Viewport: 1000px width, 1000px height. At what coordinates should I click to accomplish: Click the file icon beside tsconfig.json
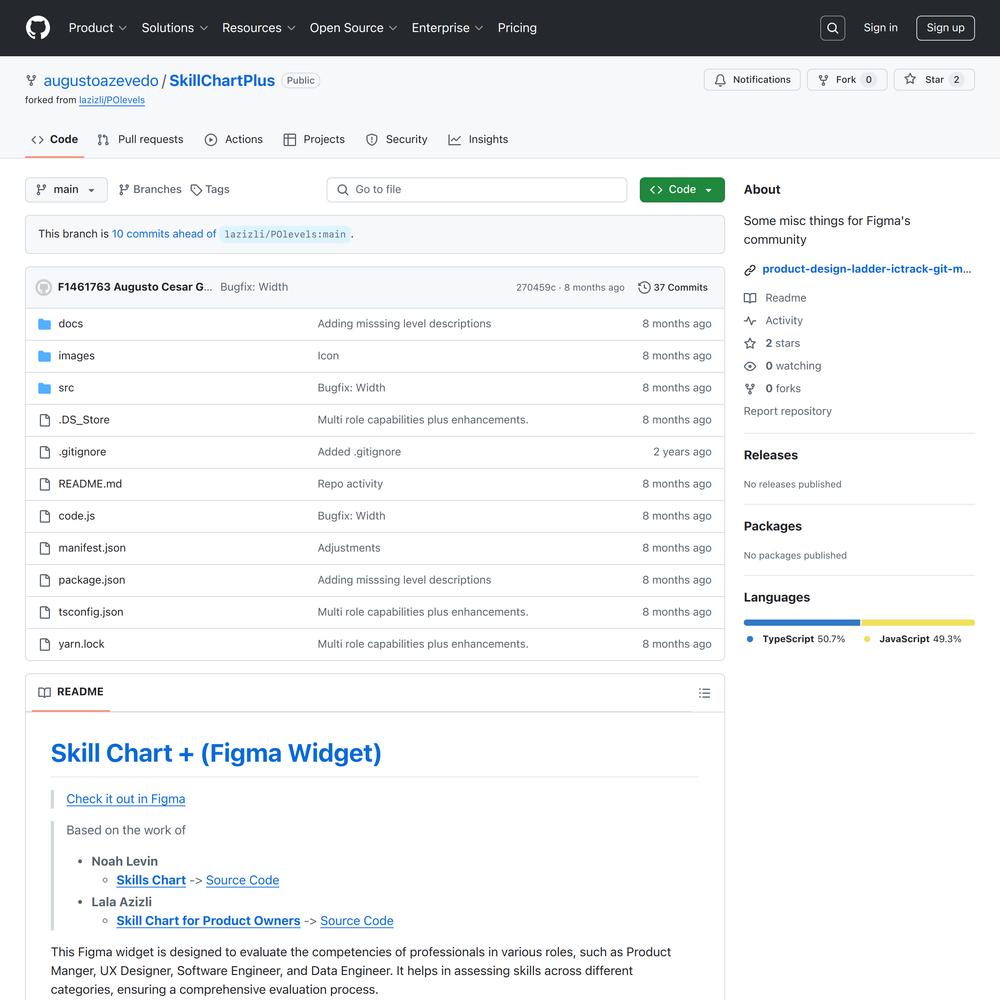[x=45, y=612]
